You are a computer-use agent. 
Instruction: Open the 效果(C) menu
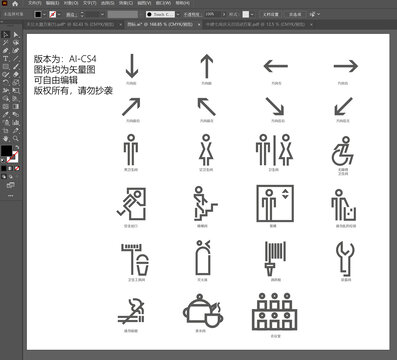tap(126, 3)
